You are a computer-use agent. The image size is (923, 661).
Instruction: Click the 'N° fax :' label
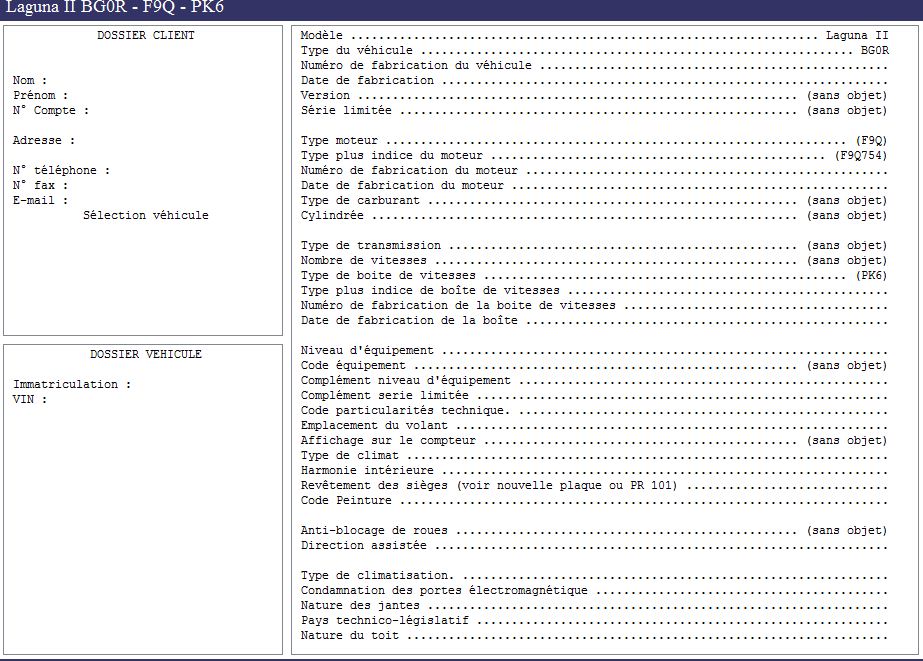pos(40,185)
